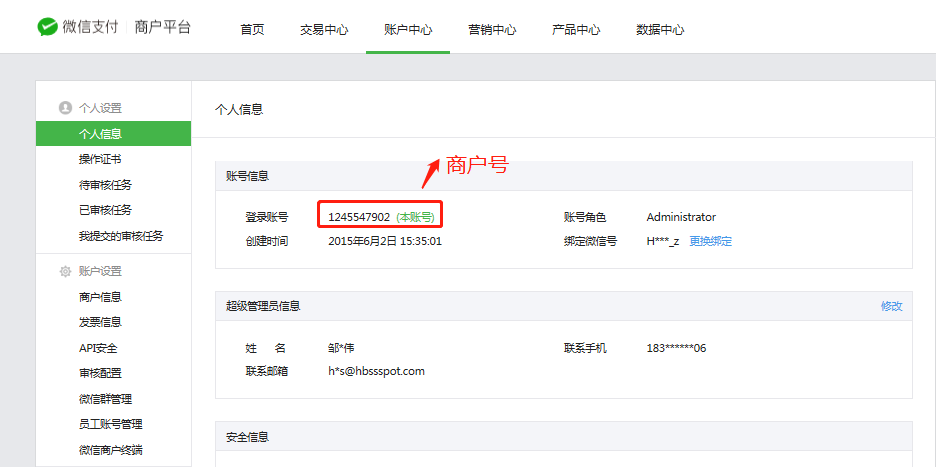Go to 营销中心 tab
Image resolution: width=936 pixels, height=467 pixels.
[x=492, y=29]
